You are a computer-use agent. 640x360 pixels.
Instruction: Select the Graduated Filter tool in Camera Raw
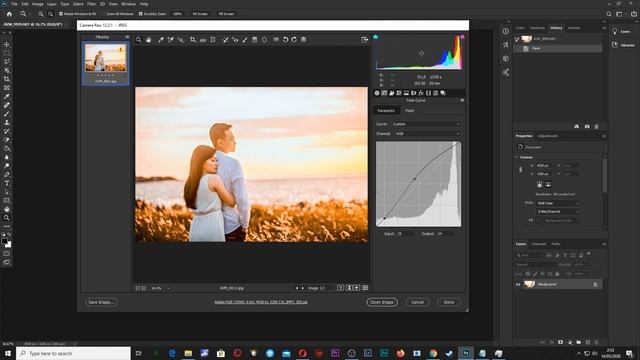pyautogui.click(x=254, y=40)
